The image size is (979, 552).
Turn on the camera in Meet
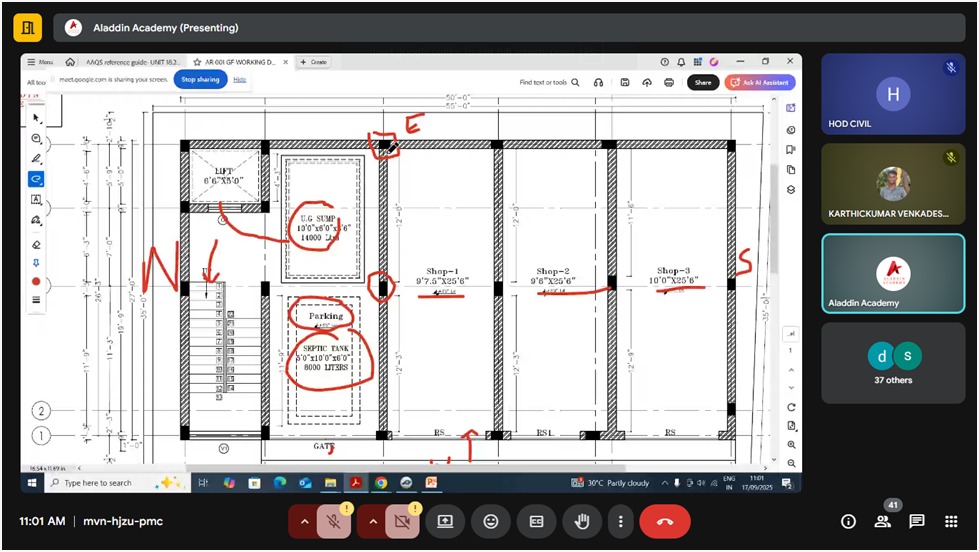(x=403, y=521)
